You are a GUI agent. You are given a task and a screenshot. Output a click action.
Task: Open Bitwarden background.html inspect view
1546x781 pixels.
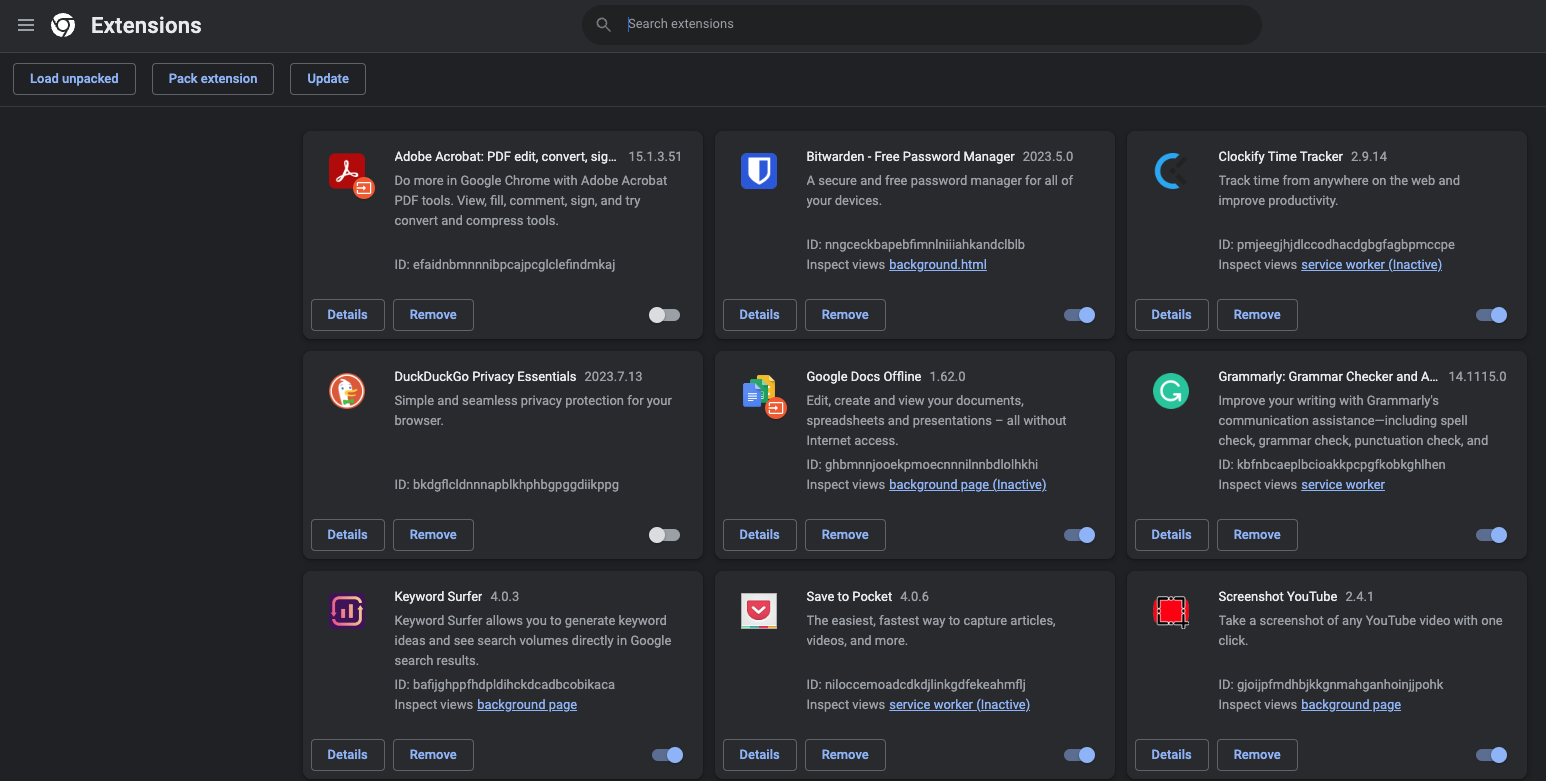938,265
